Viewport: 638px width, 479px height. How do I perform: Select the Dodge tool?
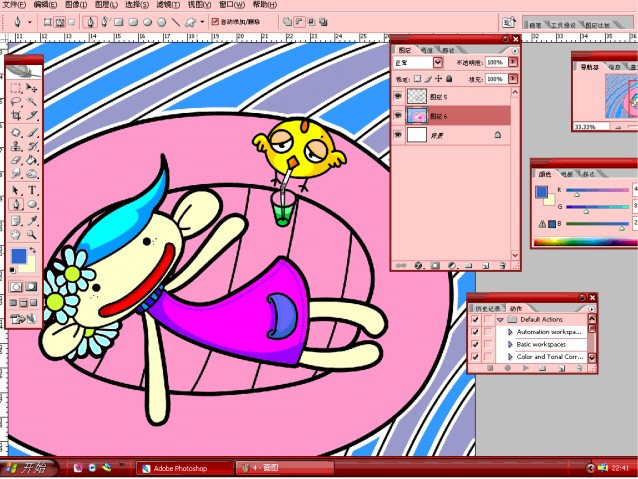(x=31, y=174)
